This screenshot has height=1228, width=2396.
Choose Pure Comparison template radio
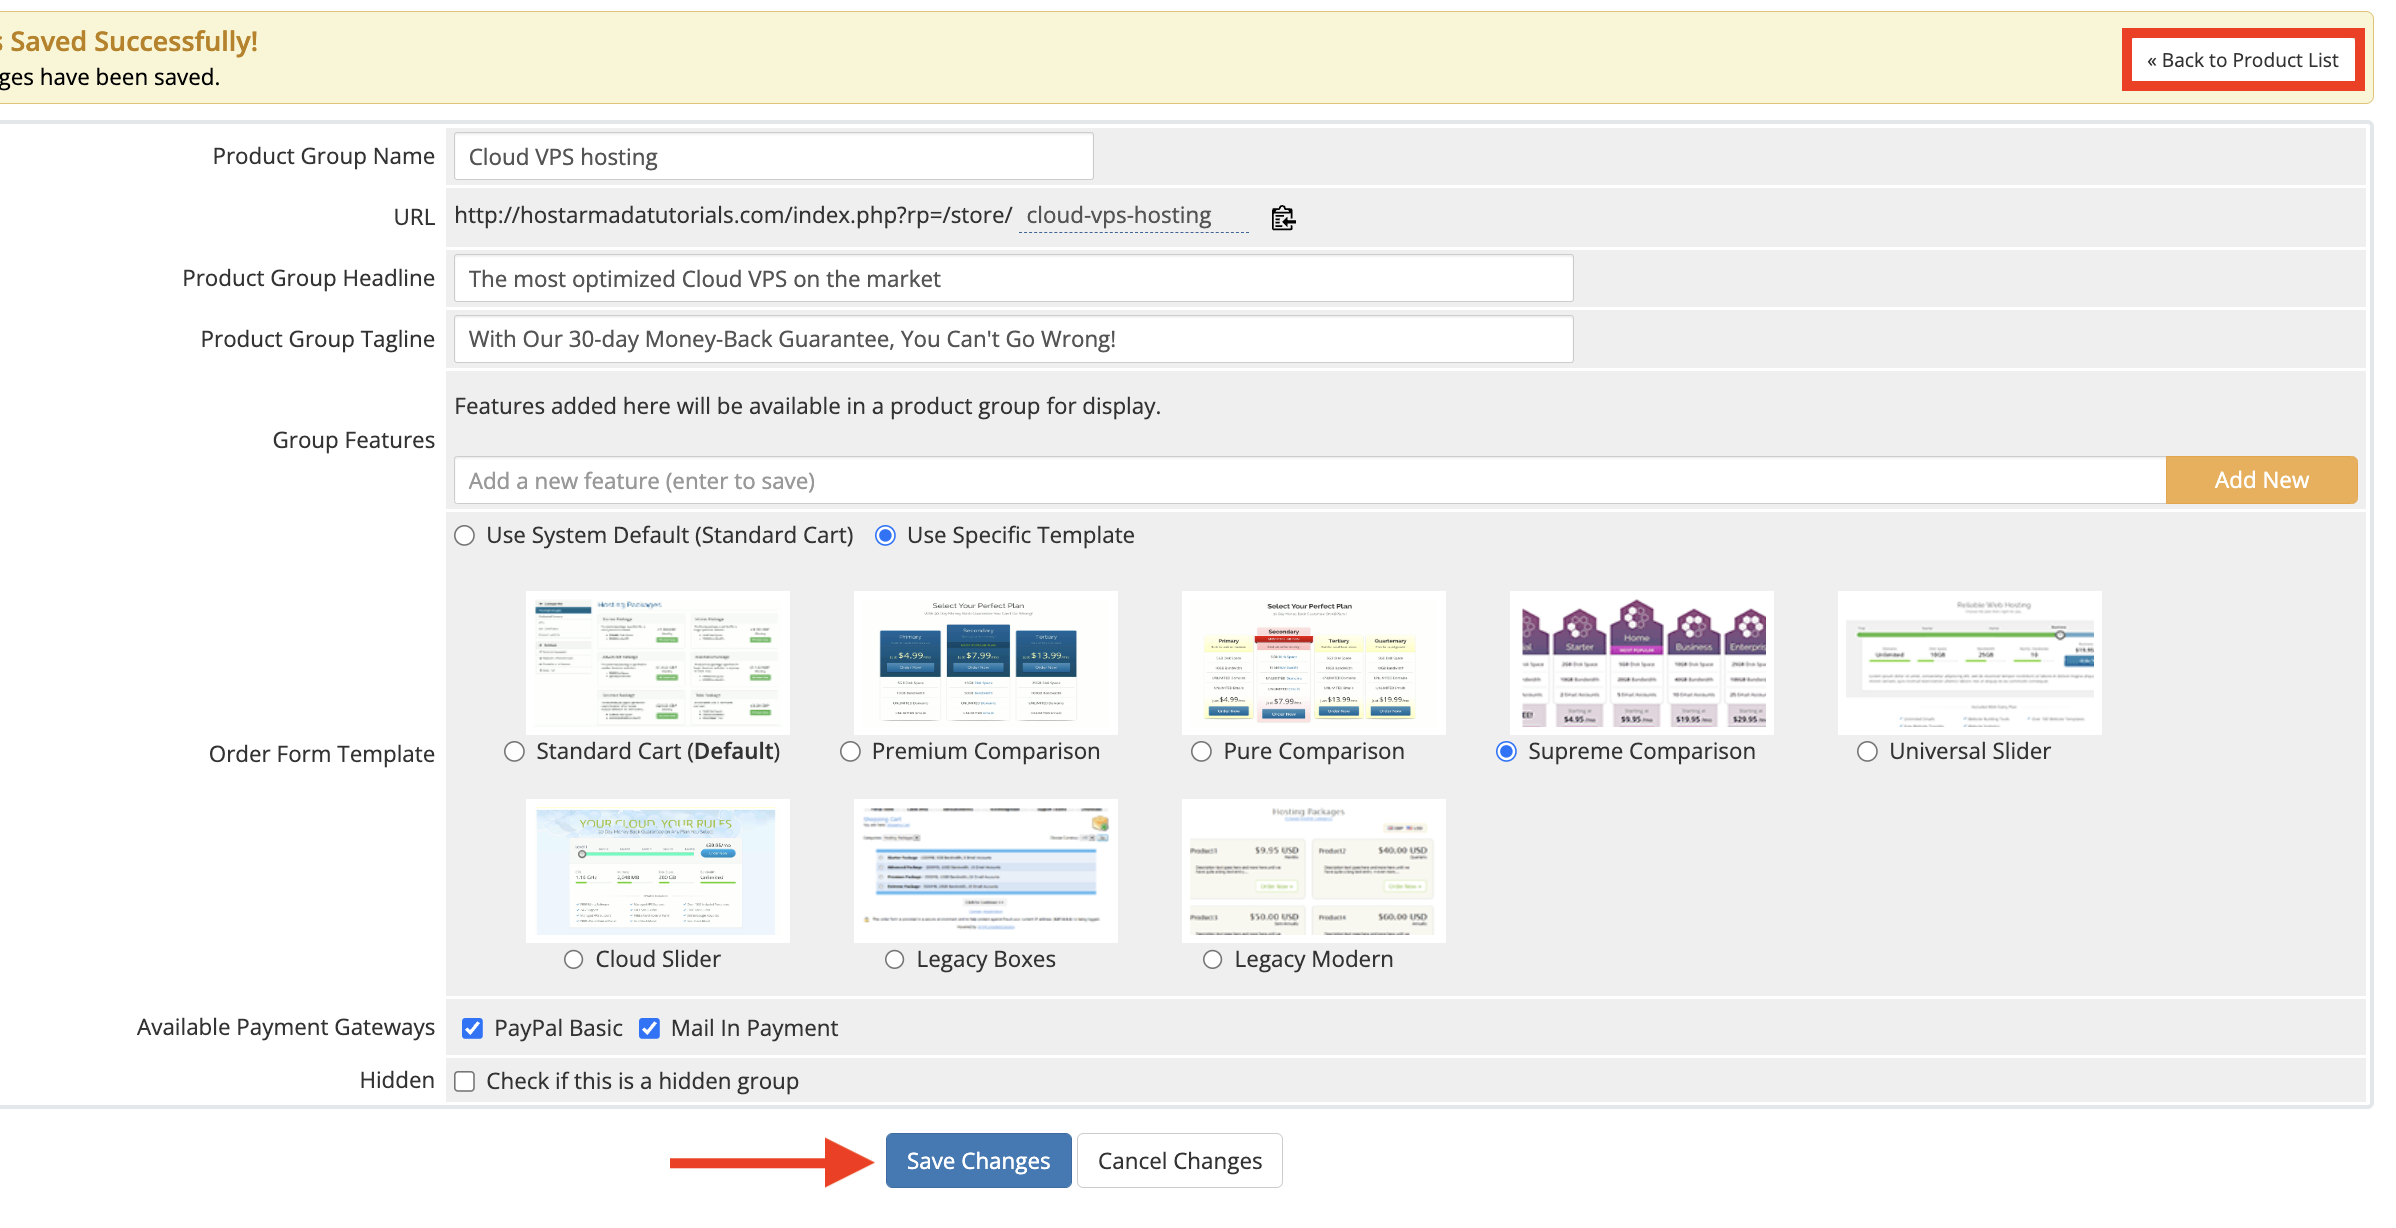point(1202,752)
